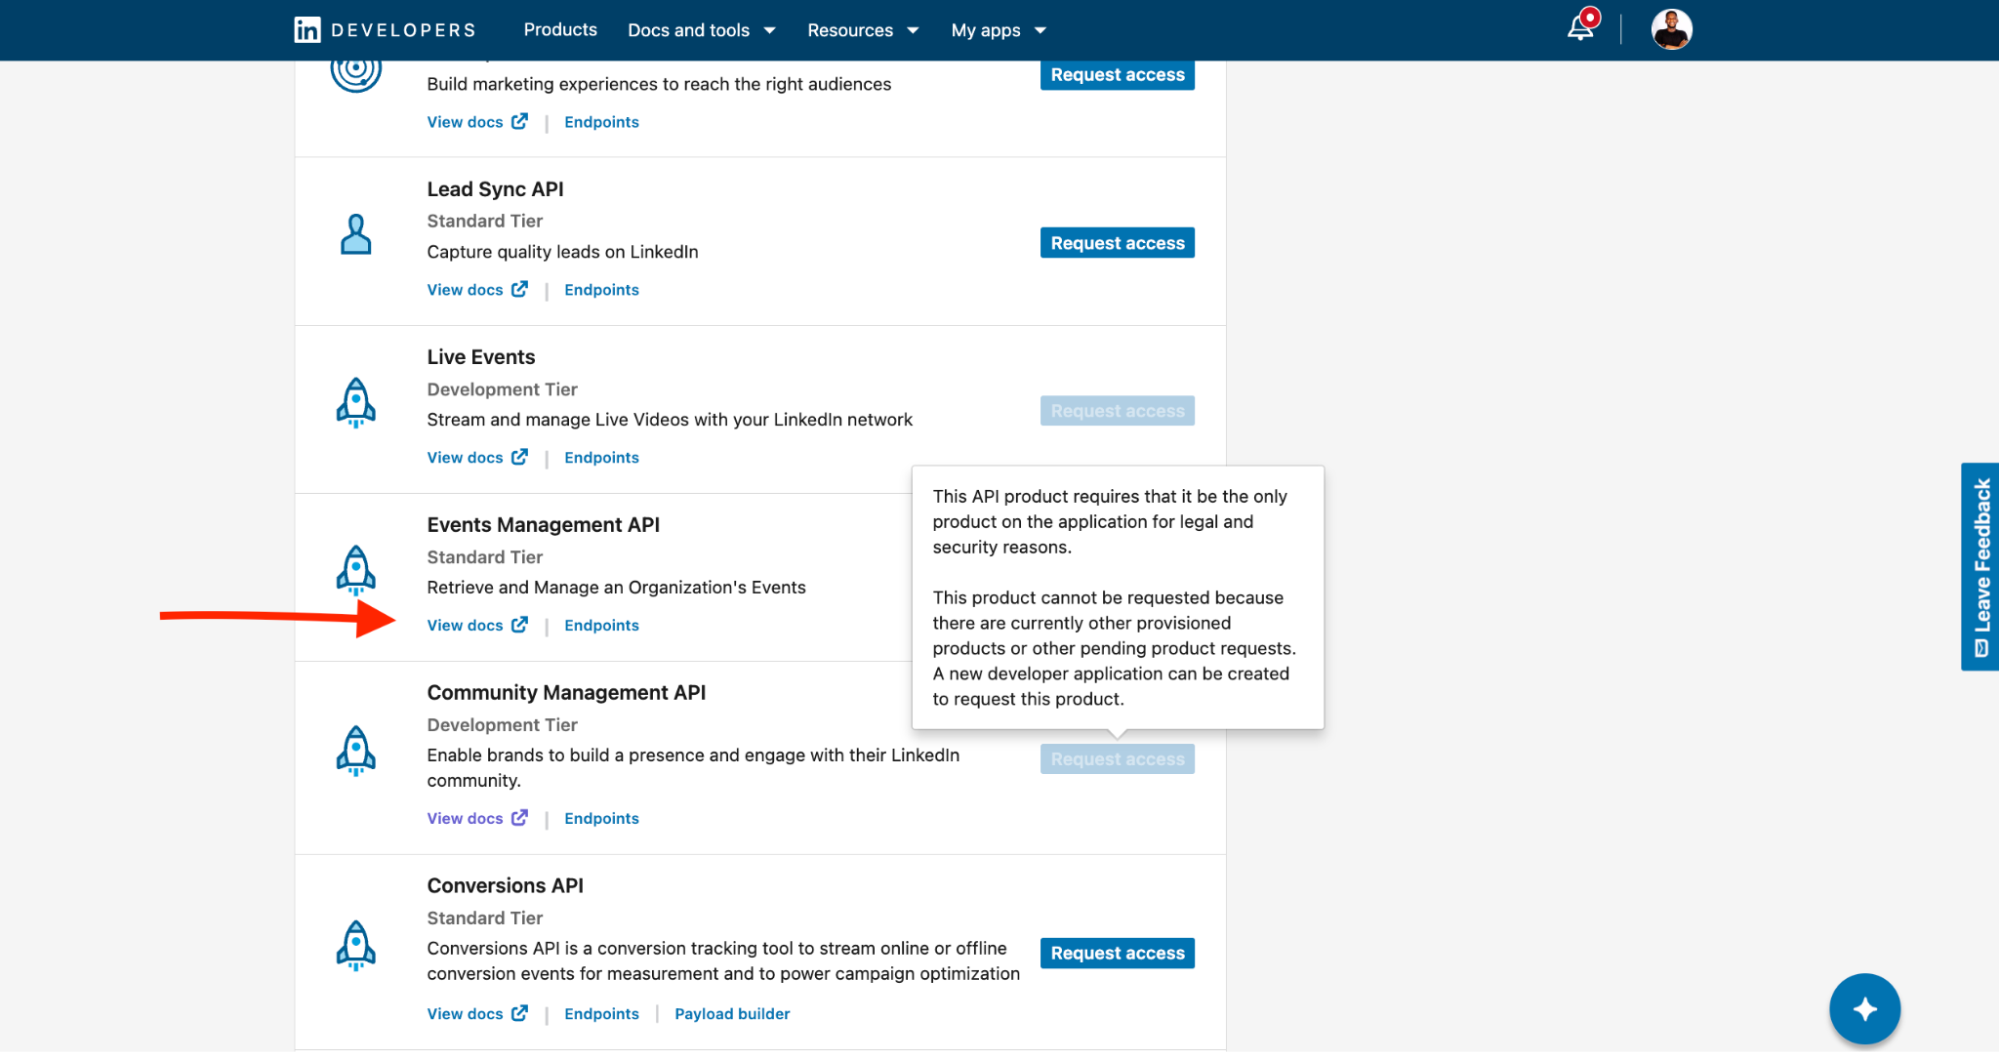The height and width of the screenshot is (1053, 1999).
Task: Open Endpoints for Conversions API
Action: click(601, 1014)
